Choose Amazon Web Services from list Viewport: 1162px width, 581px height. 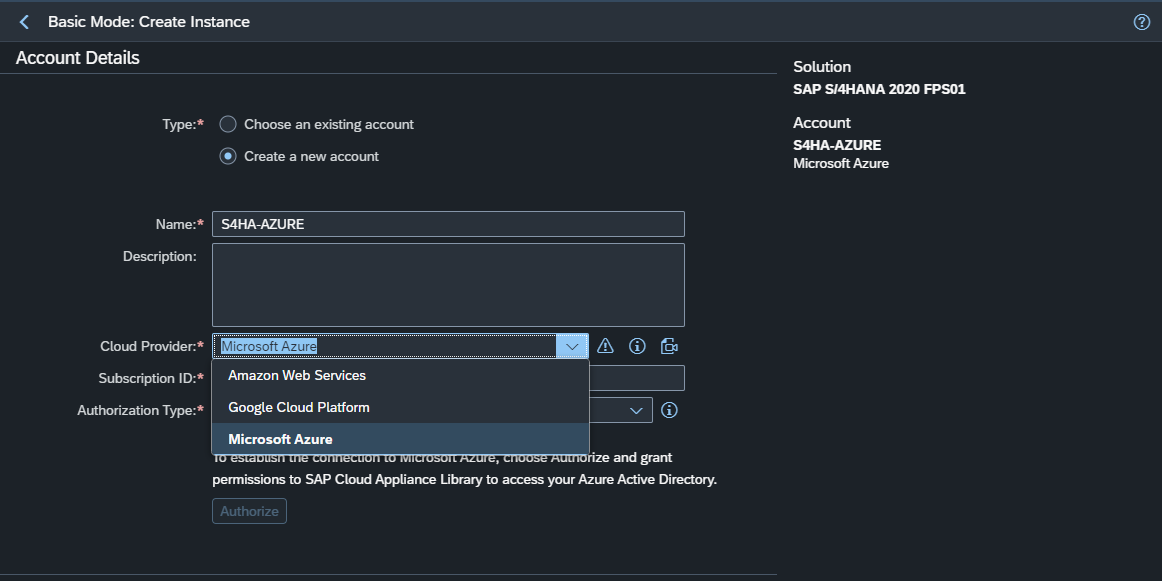point(400,376)
